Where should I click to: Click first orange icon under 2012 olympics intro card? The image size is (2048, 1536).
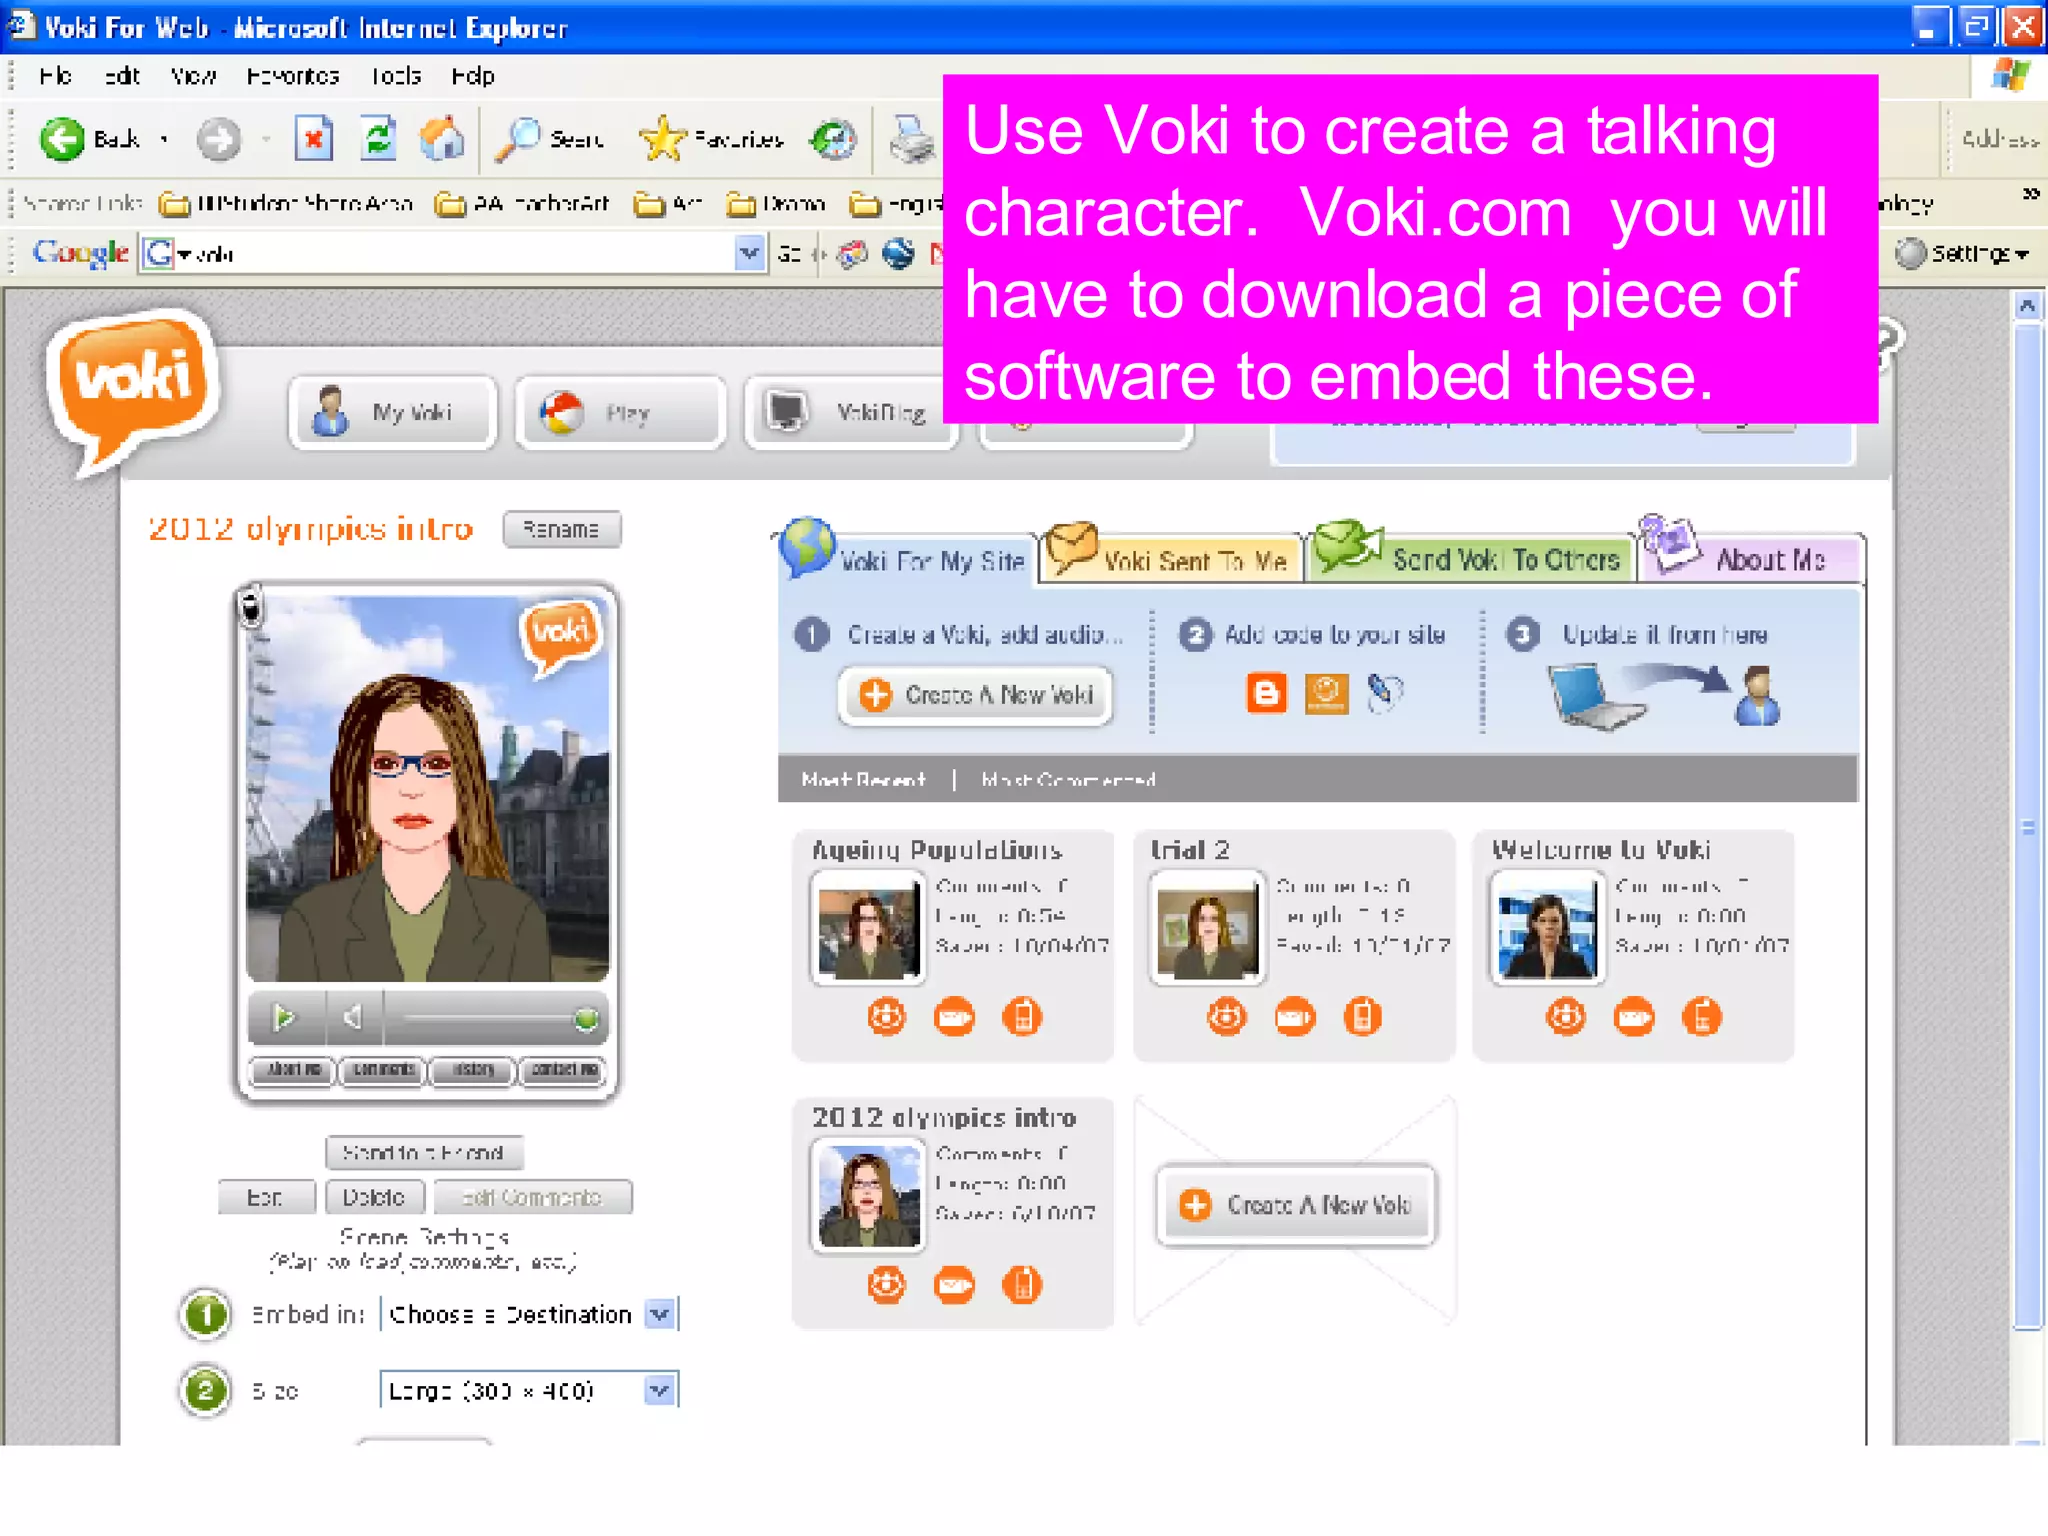coord(886,1284)
